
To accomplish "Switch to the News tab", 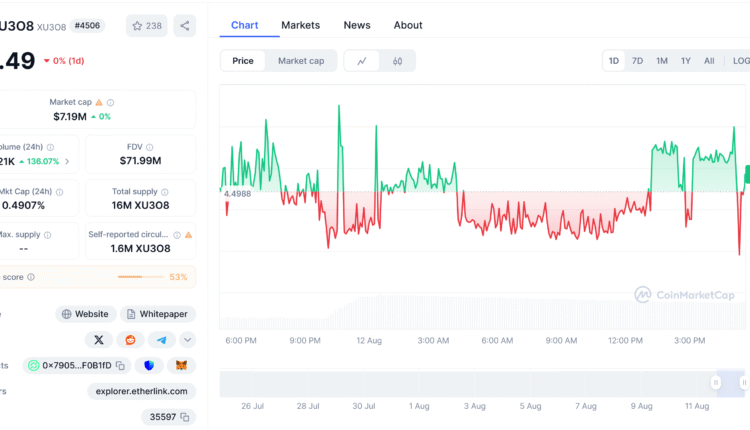I will 356,25.
